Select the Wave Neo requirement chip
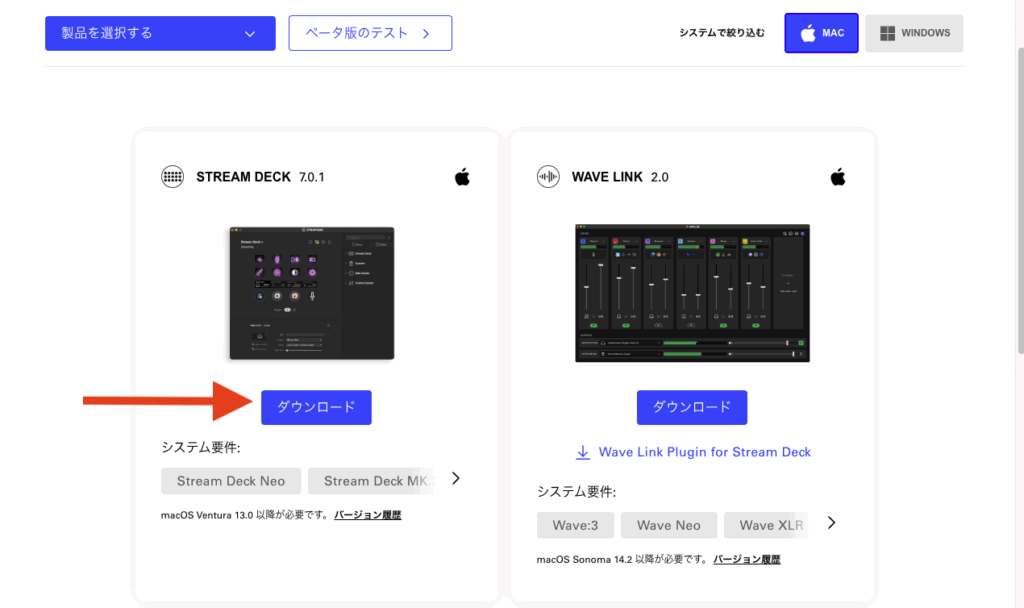This screenshot has height=608, width=1024. 669,525
